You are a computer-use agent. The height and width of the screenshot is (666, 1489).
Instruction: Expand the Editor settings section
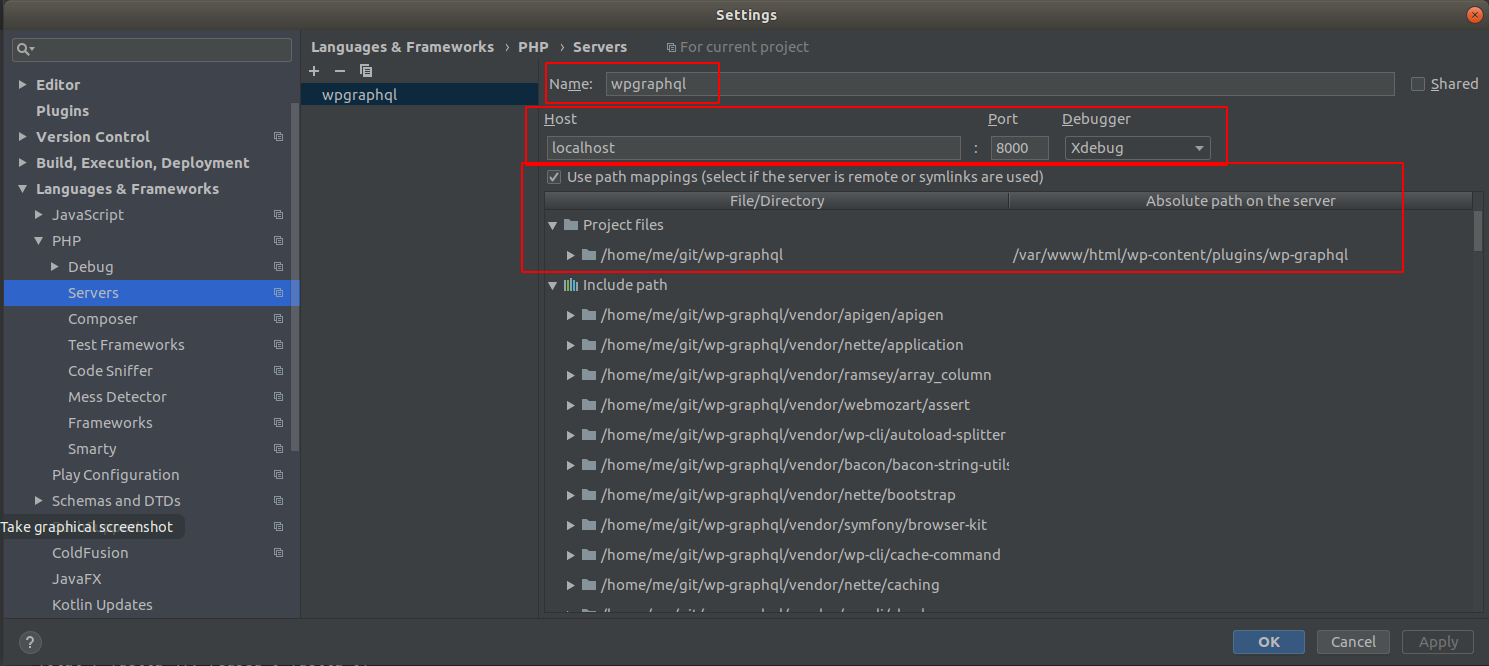tap(23, 85)
